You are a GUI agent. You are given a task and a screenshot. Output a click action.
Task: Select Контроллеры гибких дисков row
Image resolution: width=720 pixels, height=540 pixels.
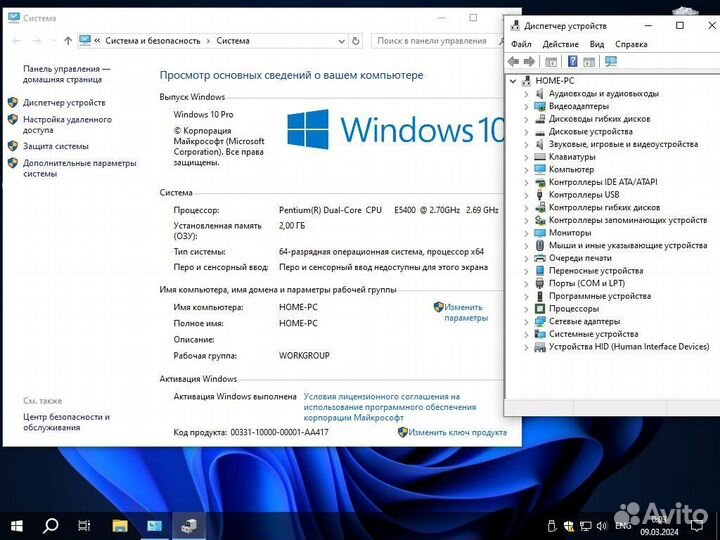point(604,208)
